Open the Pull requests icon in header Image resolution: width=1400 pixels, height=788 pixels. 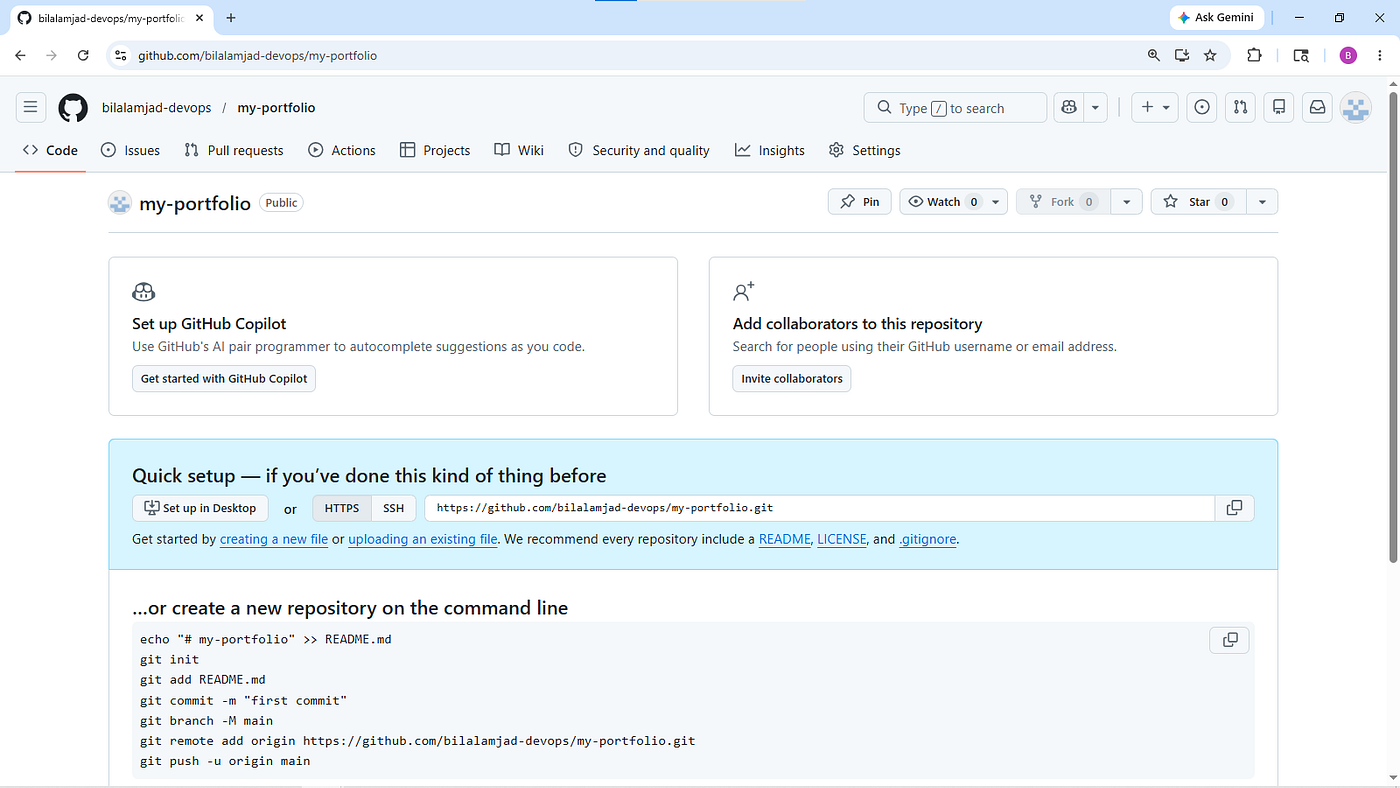1240,107
